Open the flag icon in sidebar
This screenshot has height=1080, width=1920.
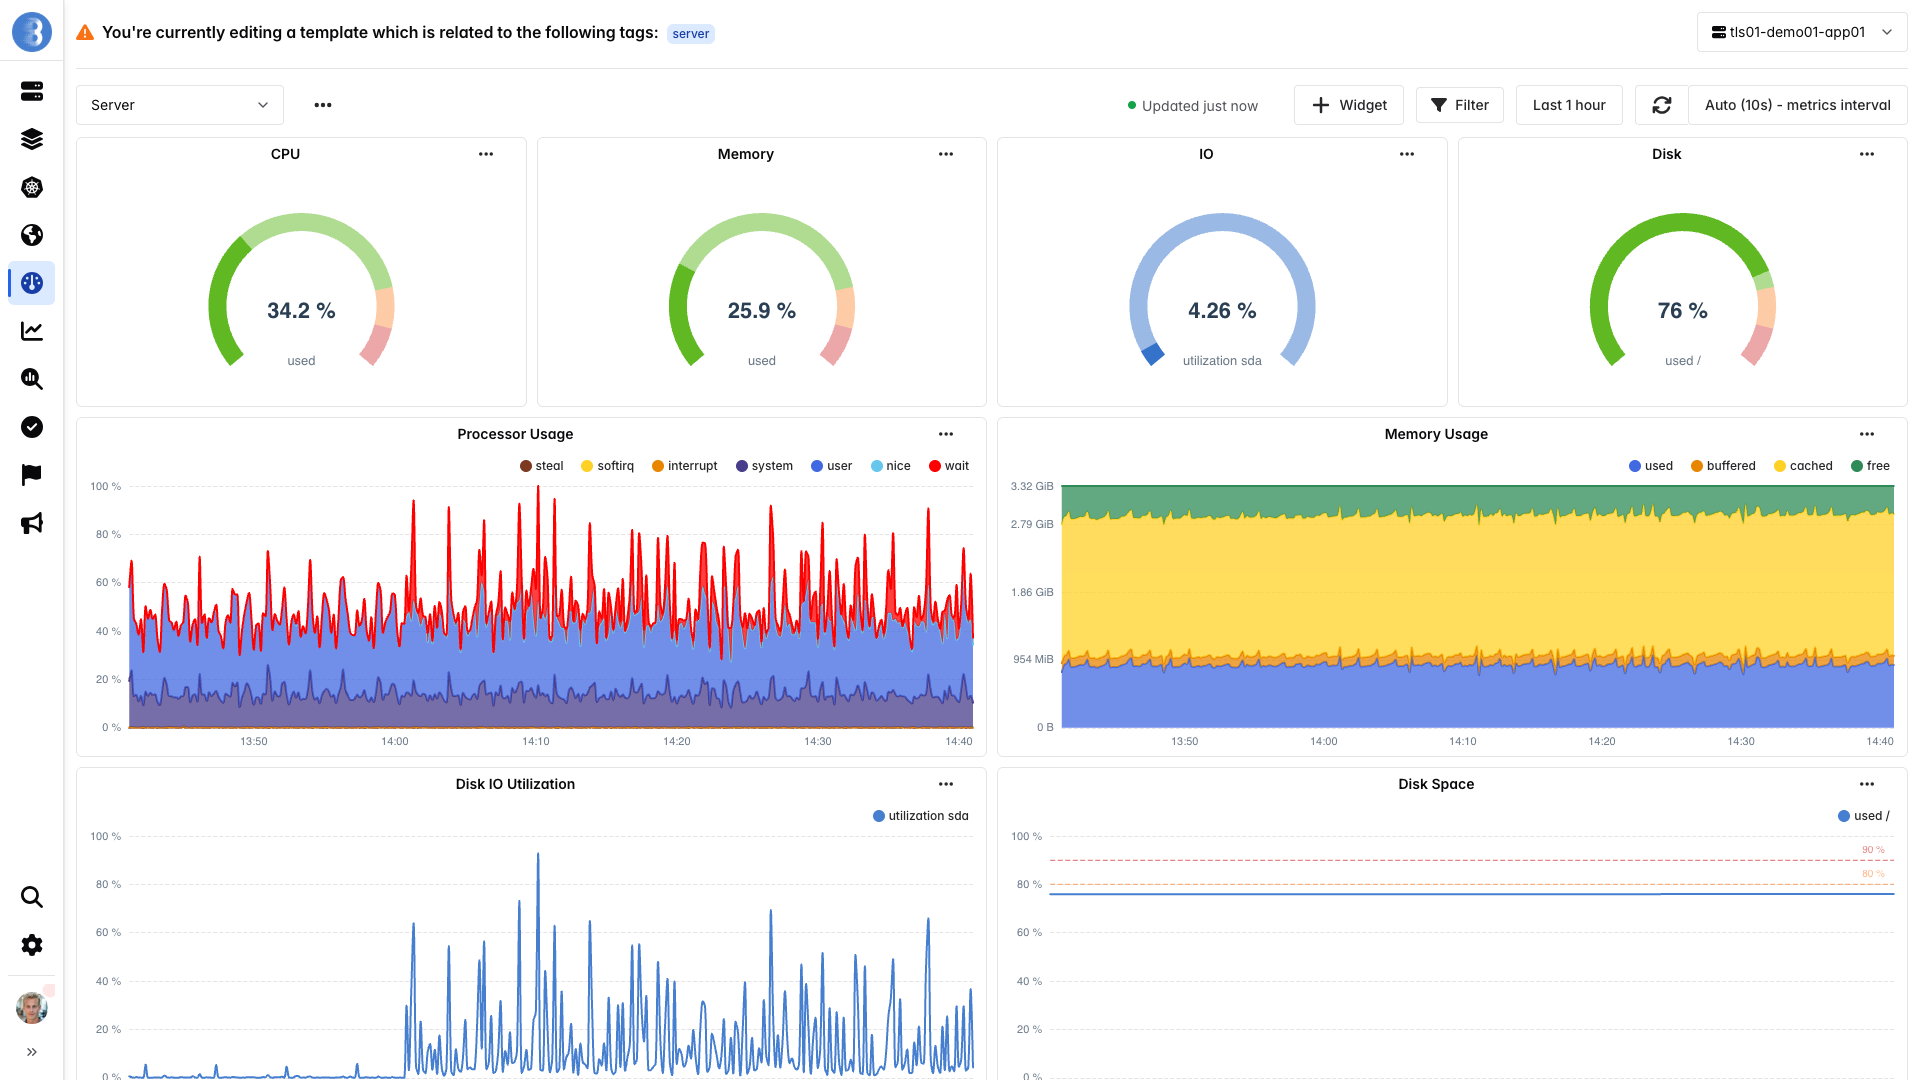[32, 475]
